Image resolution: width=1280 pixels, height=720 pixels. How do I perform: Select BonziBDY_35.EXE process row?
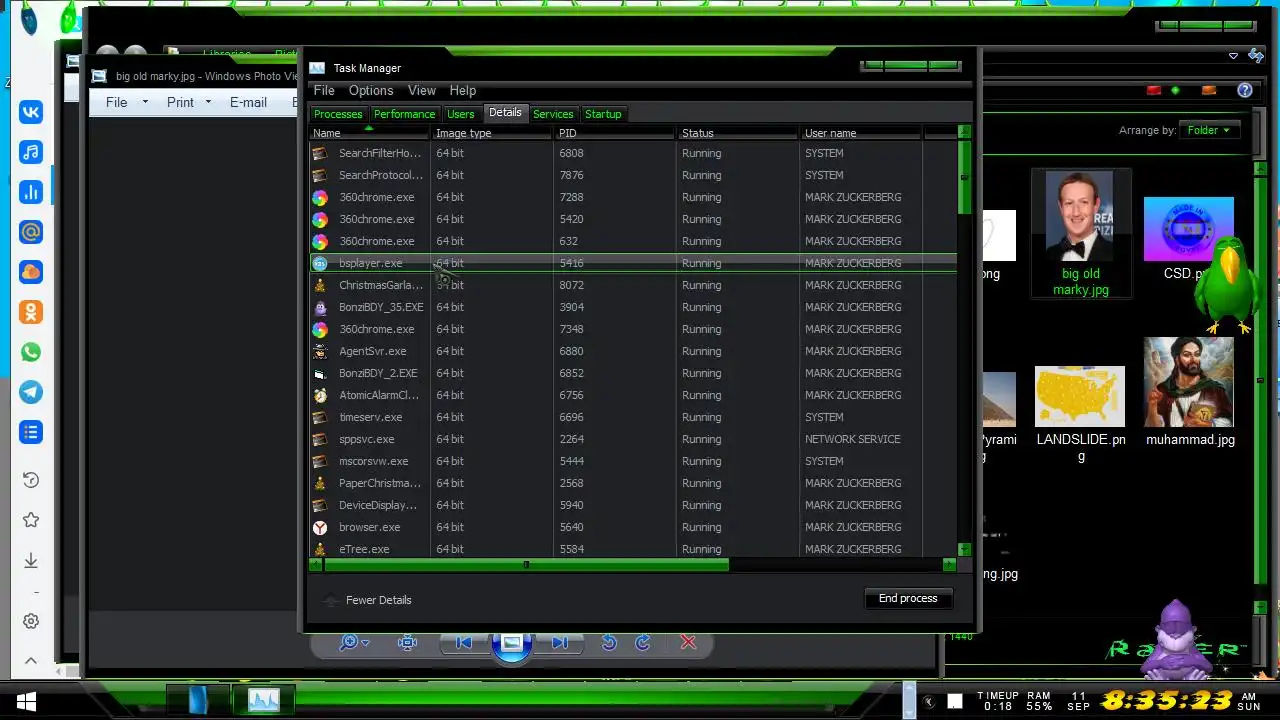[633, 307]
